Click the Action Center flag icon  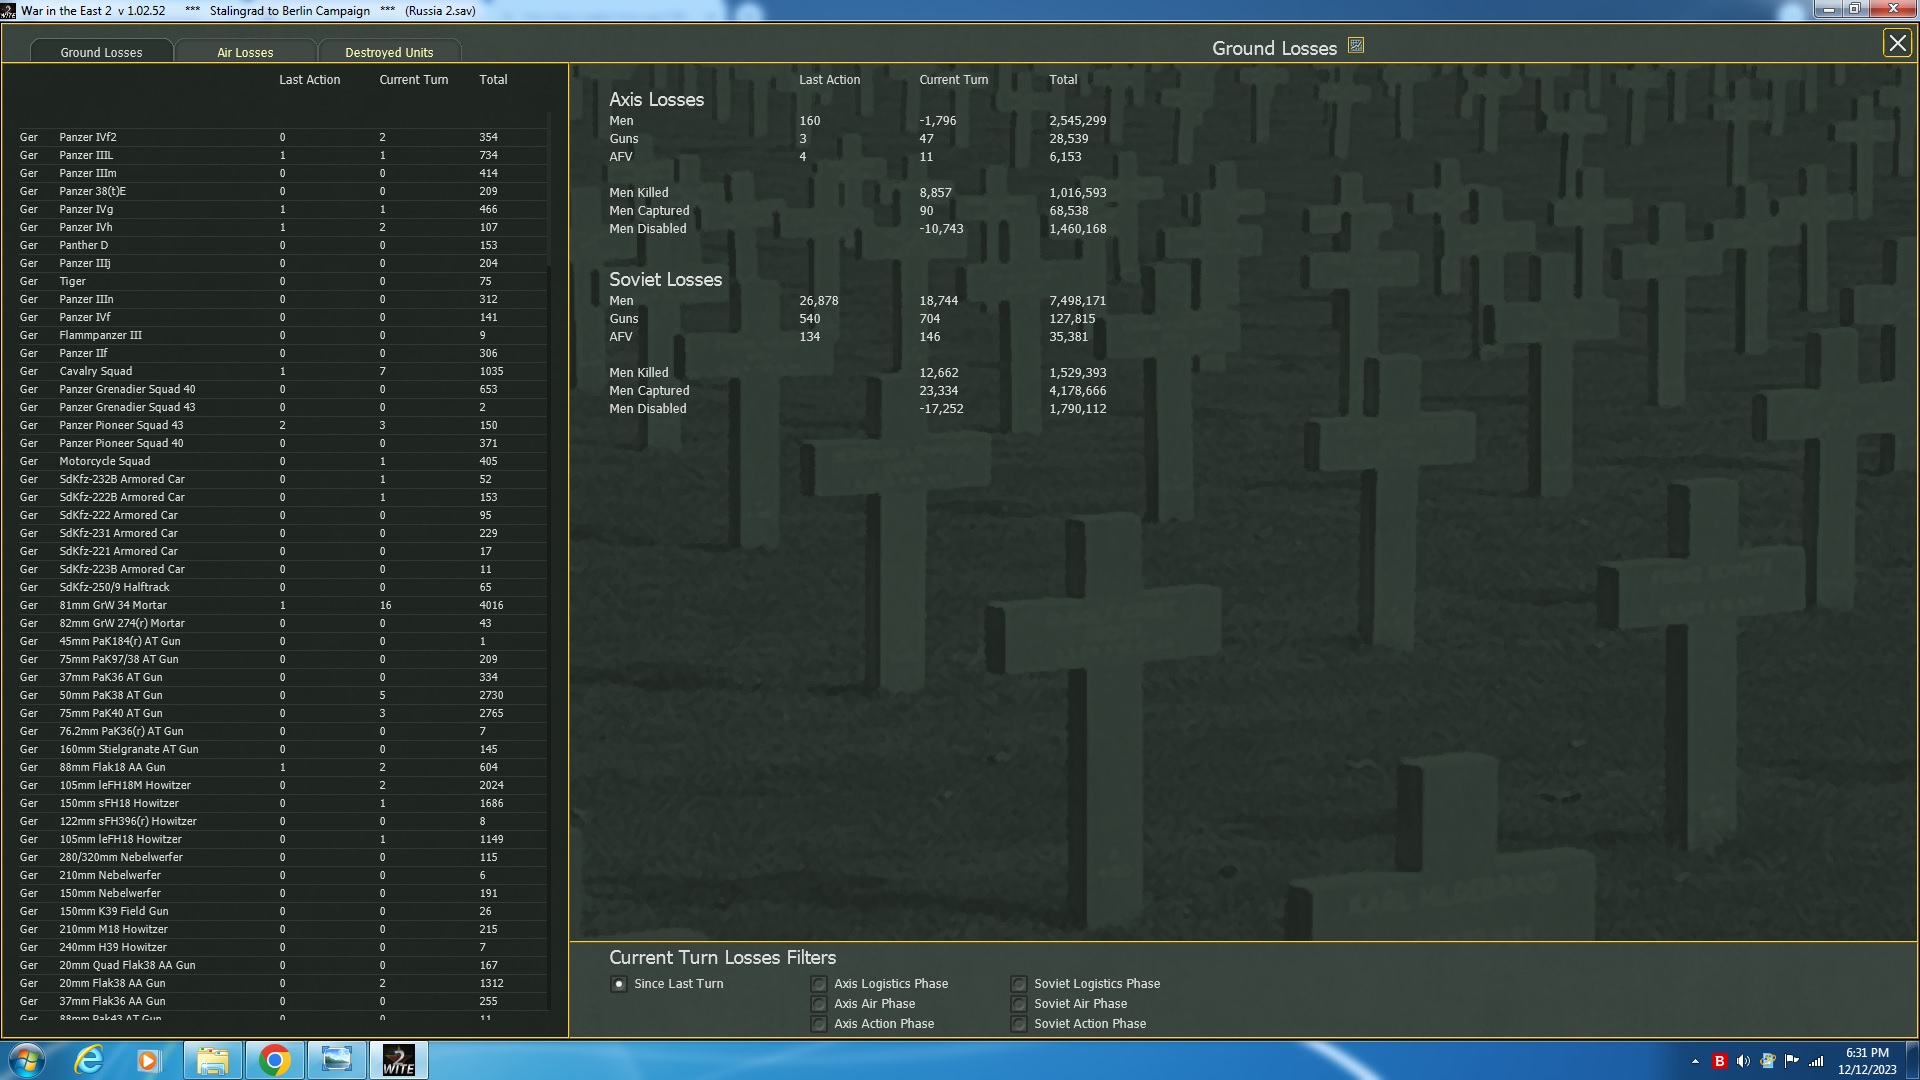pos(1791,1061)
